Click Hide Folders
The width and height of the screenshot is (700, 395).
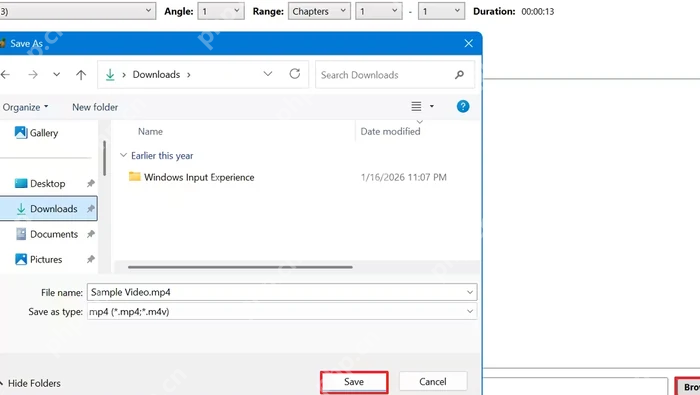pyautogui.click(x=30, y=383)
